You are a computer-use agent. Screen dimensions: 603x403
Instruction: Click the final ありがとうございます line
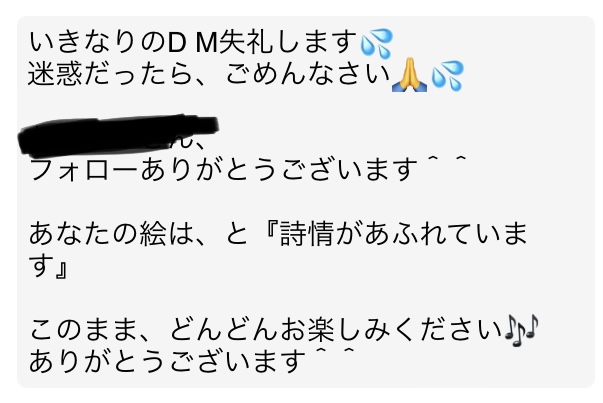pyautogui.click(x=165, y=361)
